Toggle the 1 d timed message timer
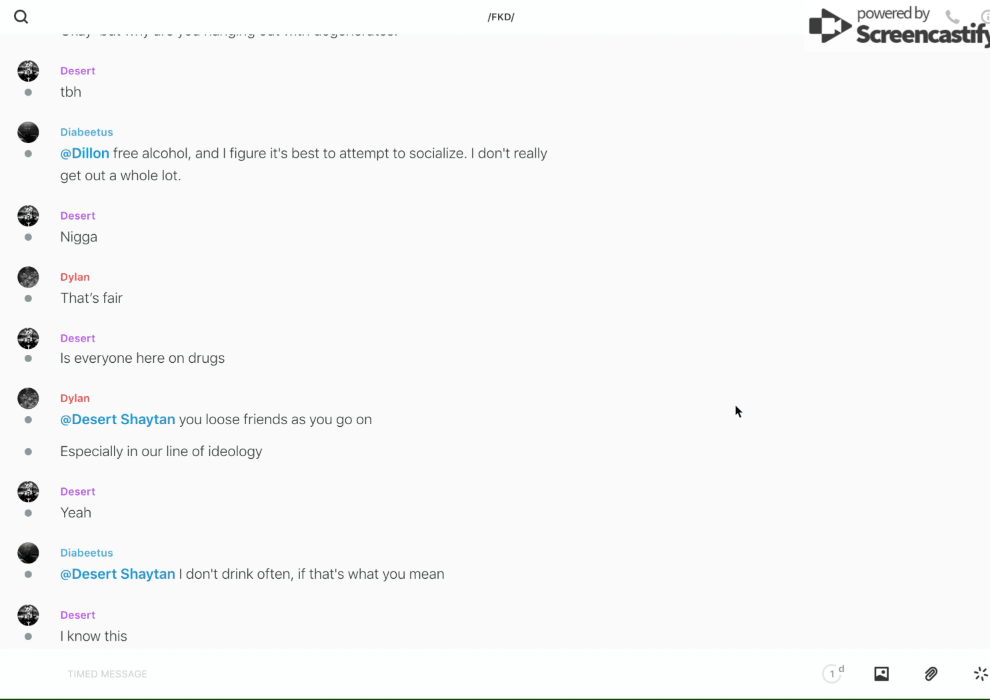This screenshot has width=990, height=700. [833, 674]
